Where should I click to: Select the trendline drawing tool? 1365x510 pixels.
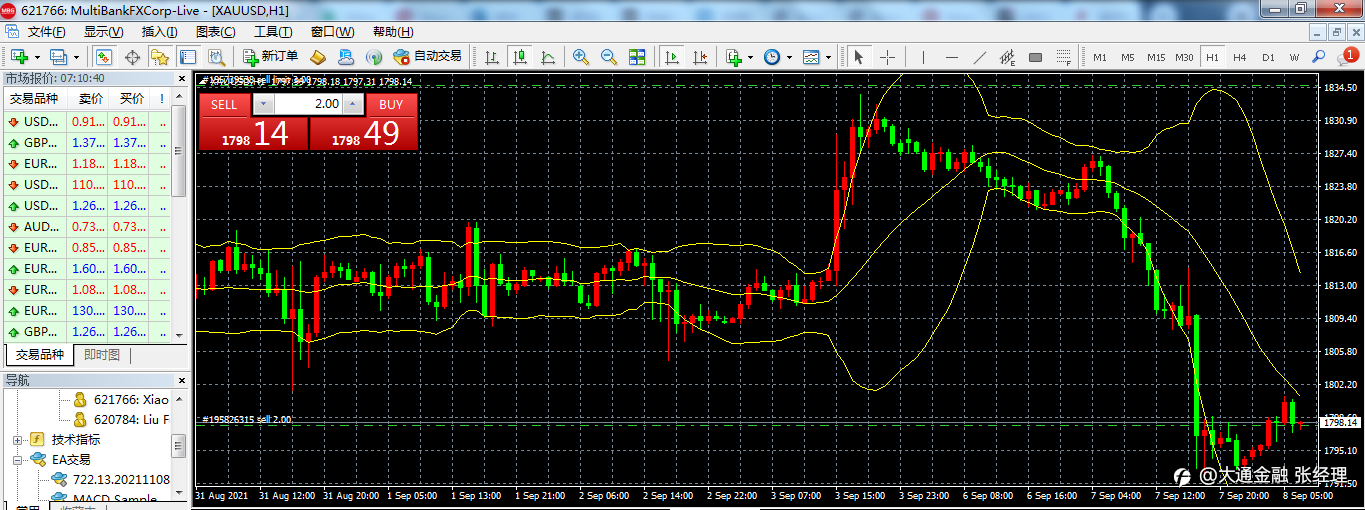(x=979, y=57)
